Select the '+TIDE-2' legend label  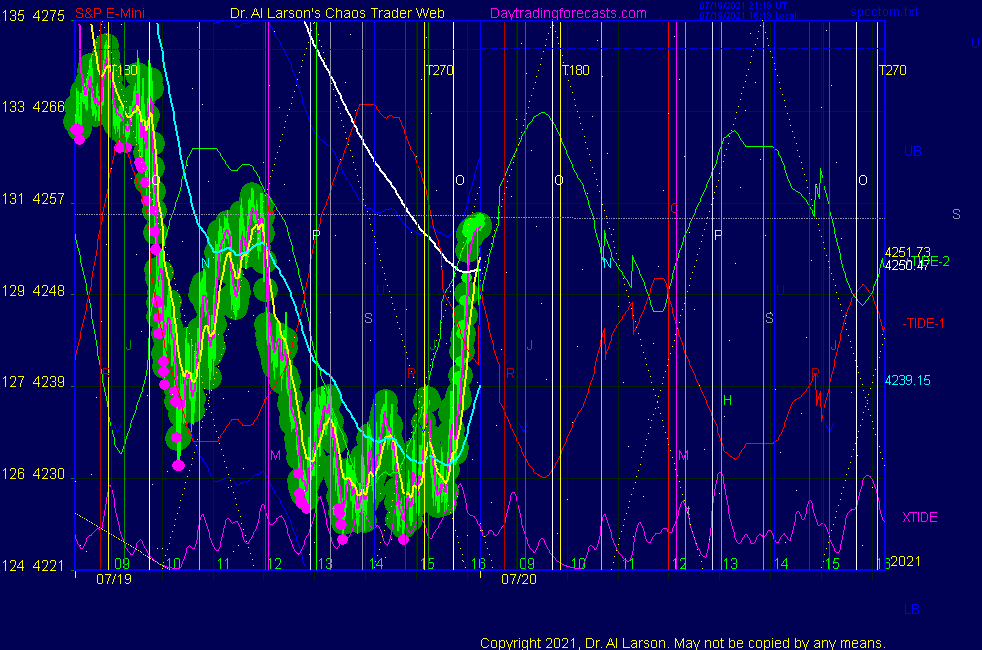[928, 262]
